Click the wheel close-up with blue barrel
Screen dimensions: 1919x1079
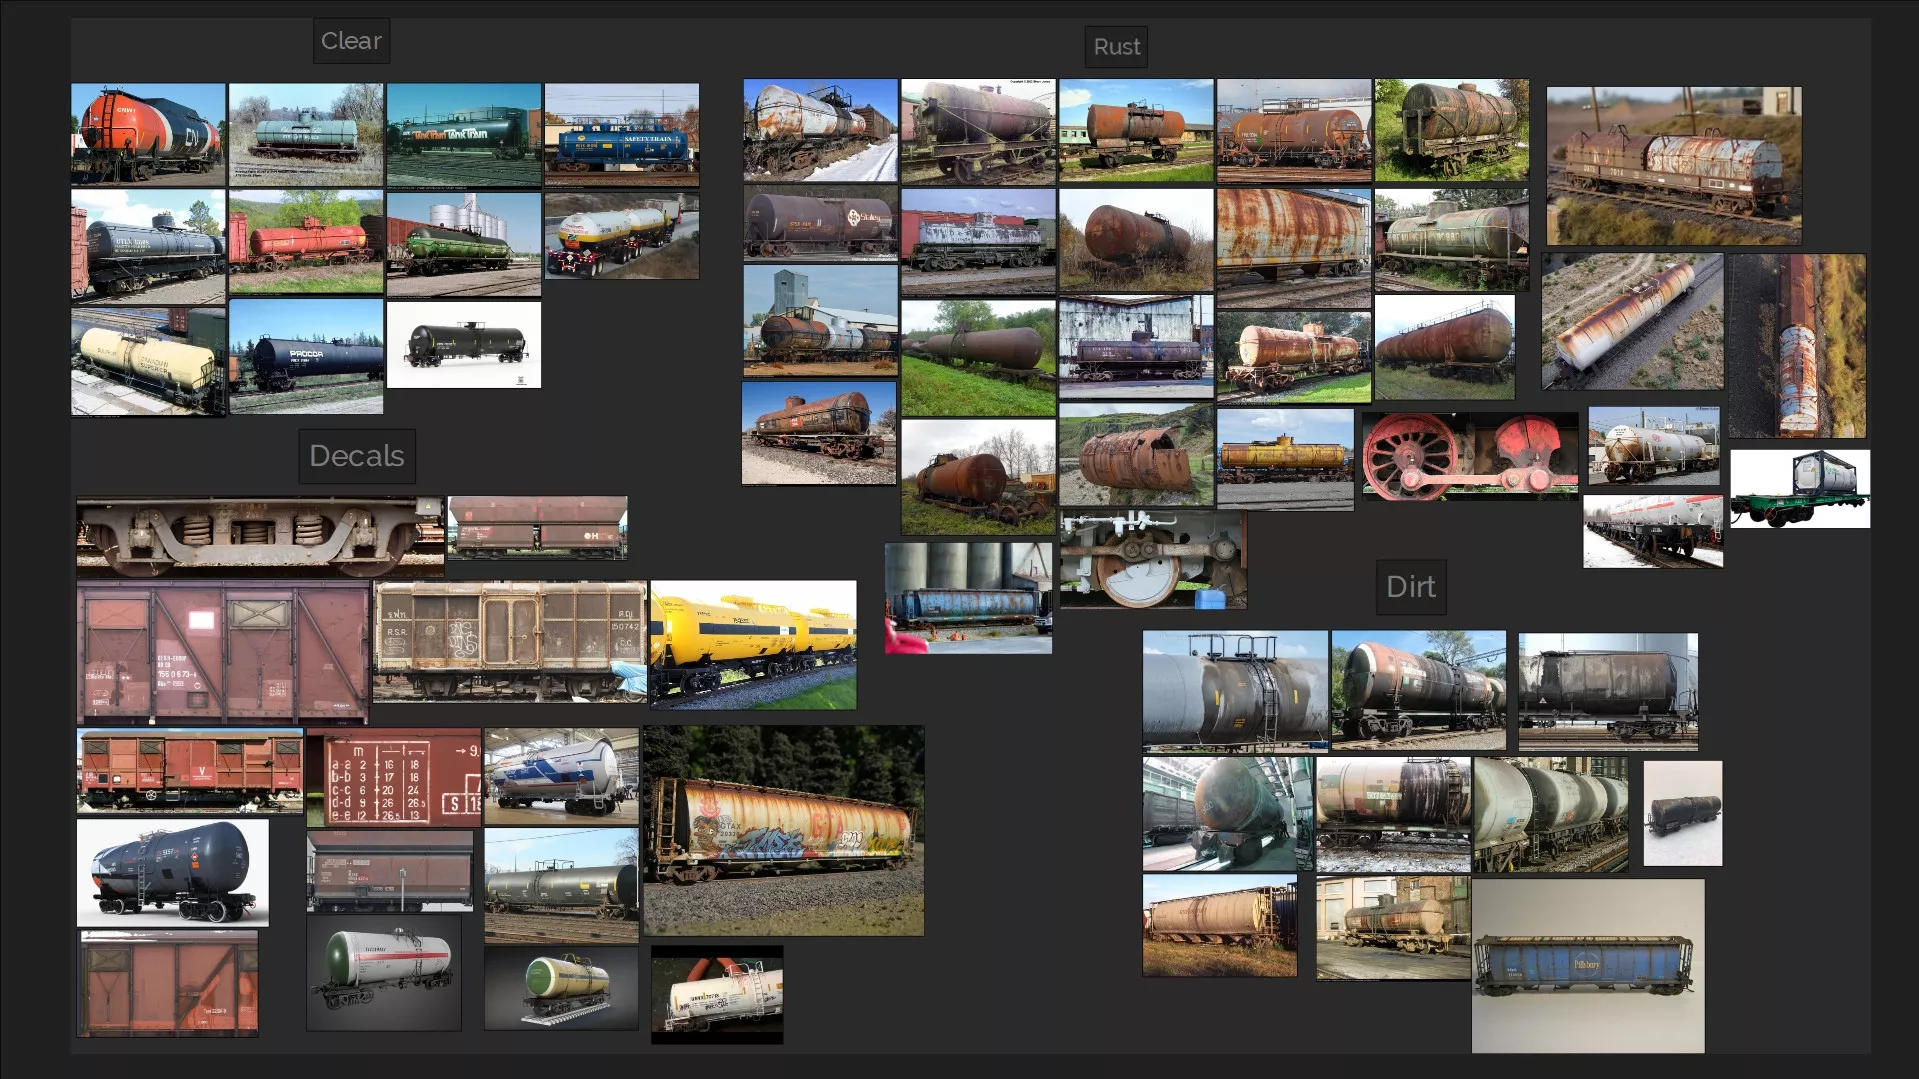coord(1153,560)
